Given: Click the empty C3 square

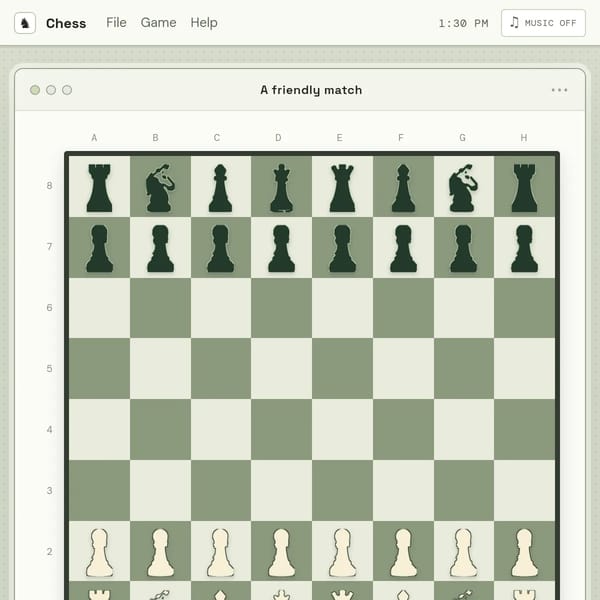Looking at the screenshot, I should point(220,490).
